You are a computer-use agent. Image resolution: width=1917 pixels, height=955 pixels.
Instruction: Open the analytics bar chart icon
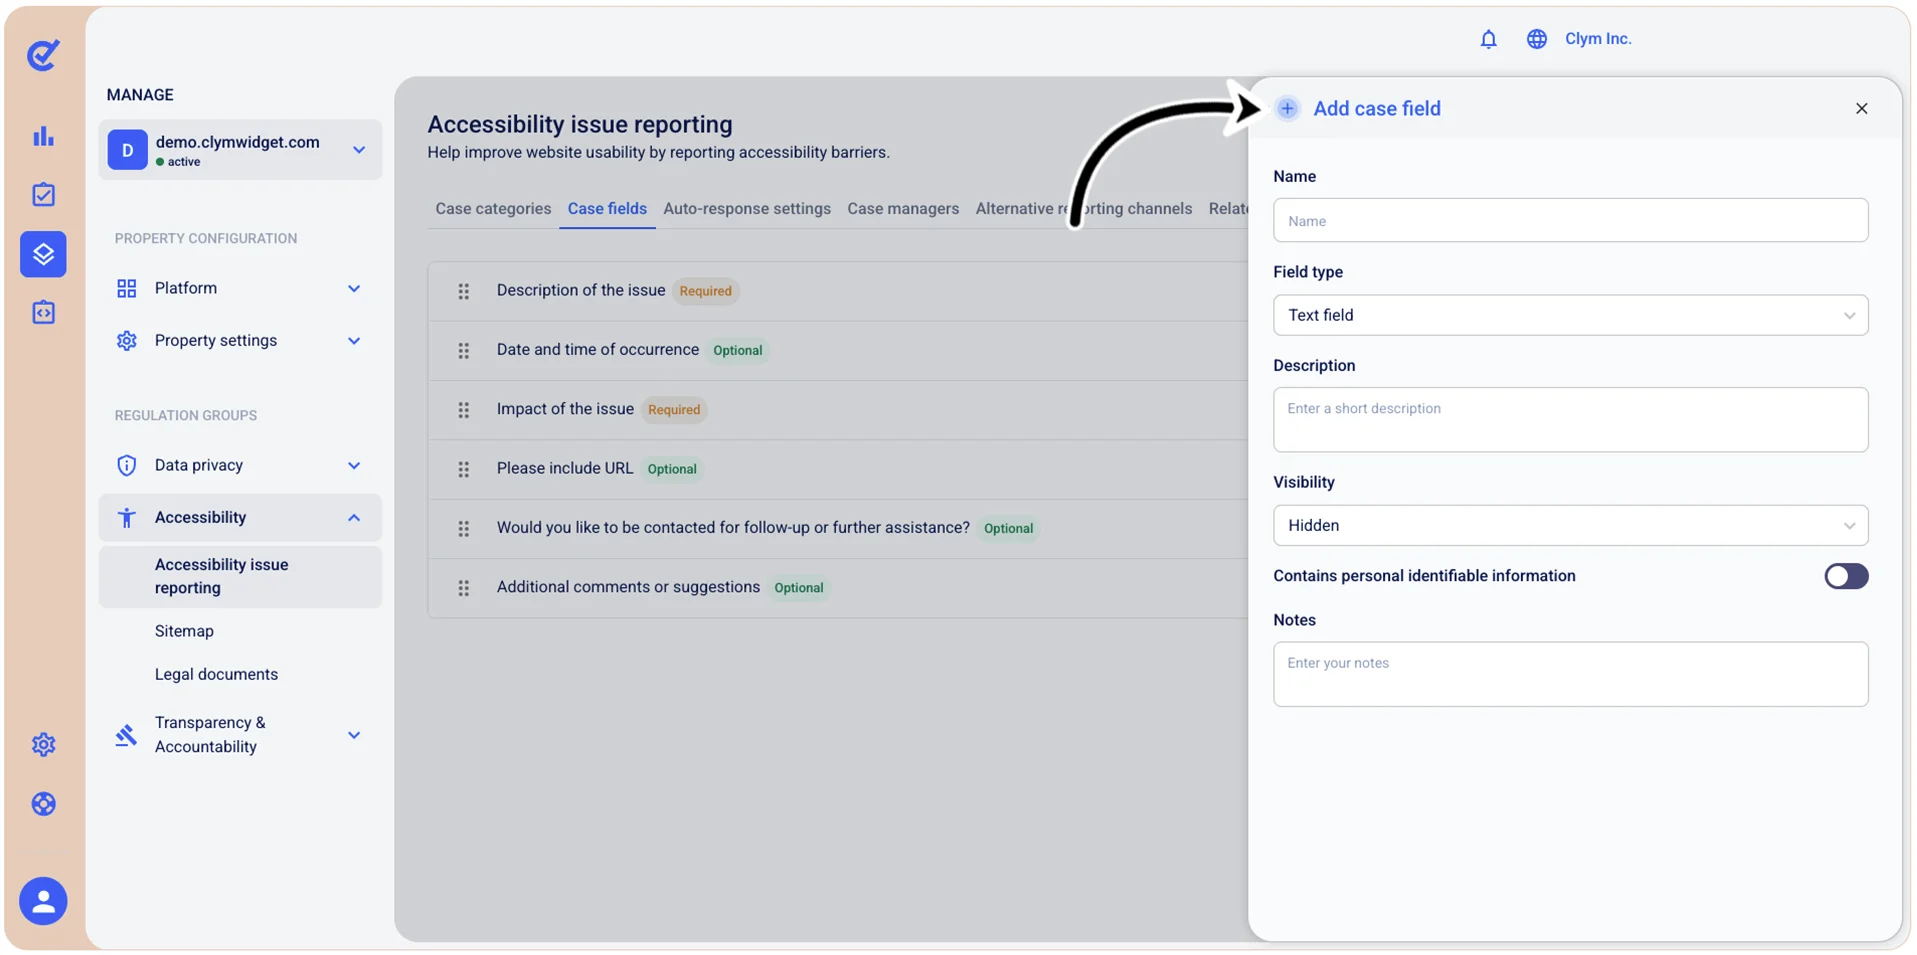coord(43,136)
